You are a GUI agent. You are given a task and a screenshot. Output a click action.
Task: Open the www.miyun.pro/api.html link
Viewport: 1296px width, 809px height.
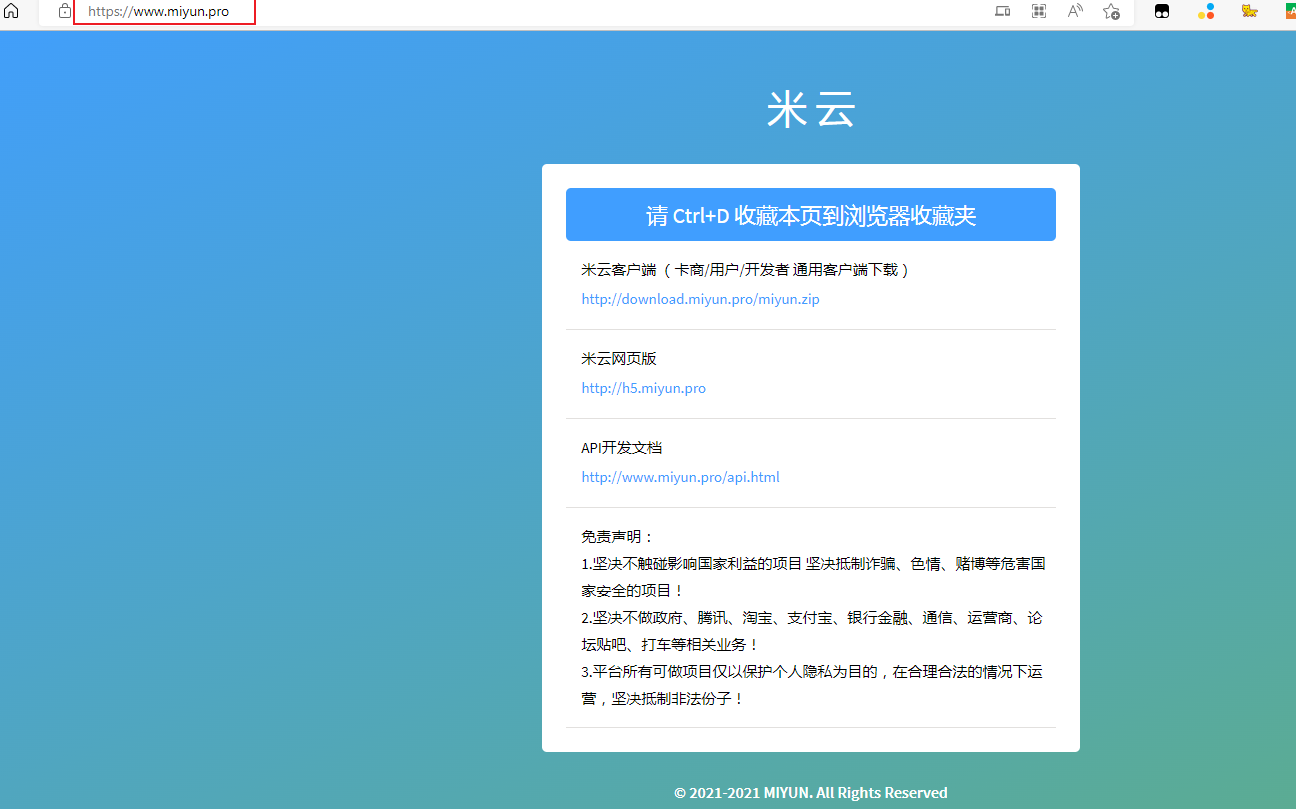pos(680,477)
